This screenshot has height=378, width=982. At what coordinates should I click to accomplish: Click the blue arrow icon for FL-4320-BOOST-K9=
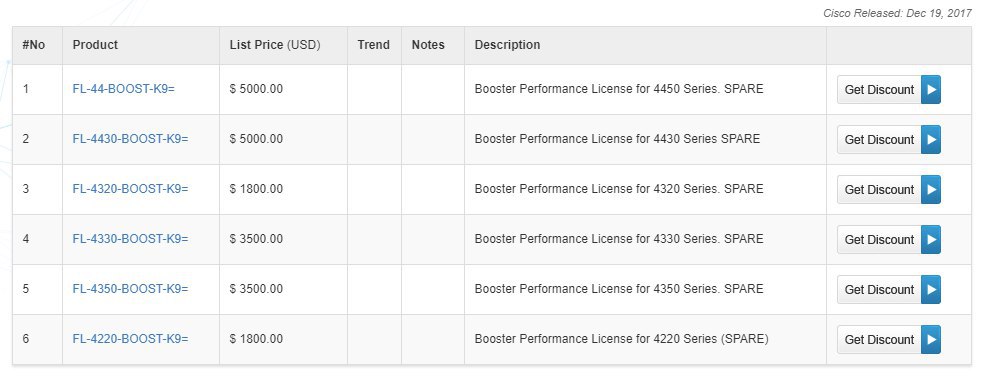[x=931, y=190]
